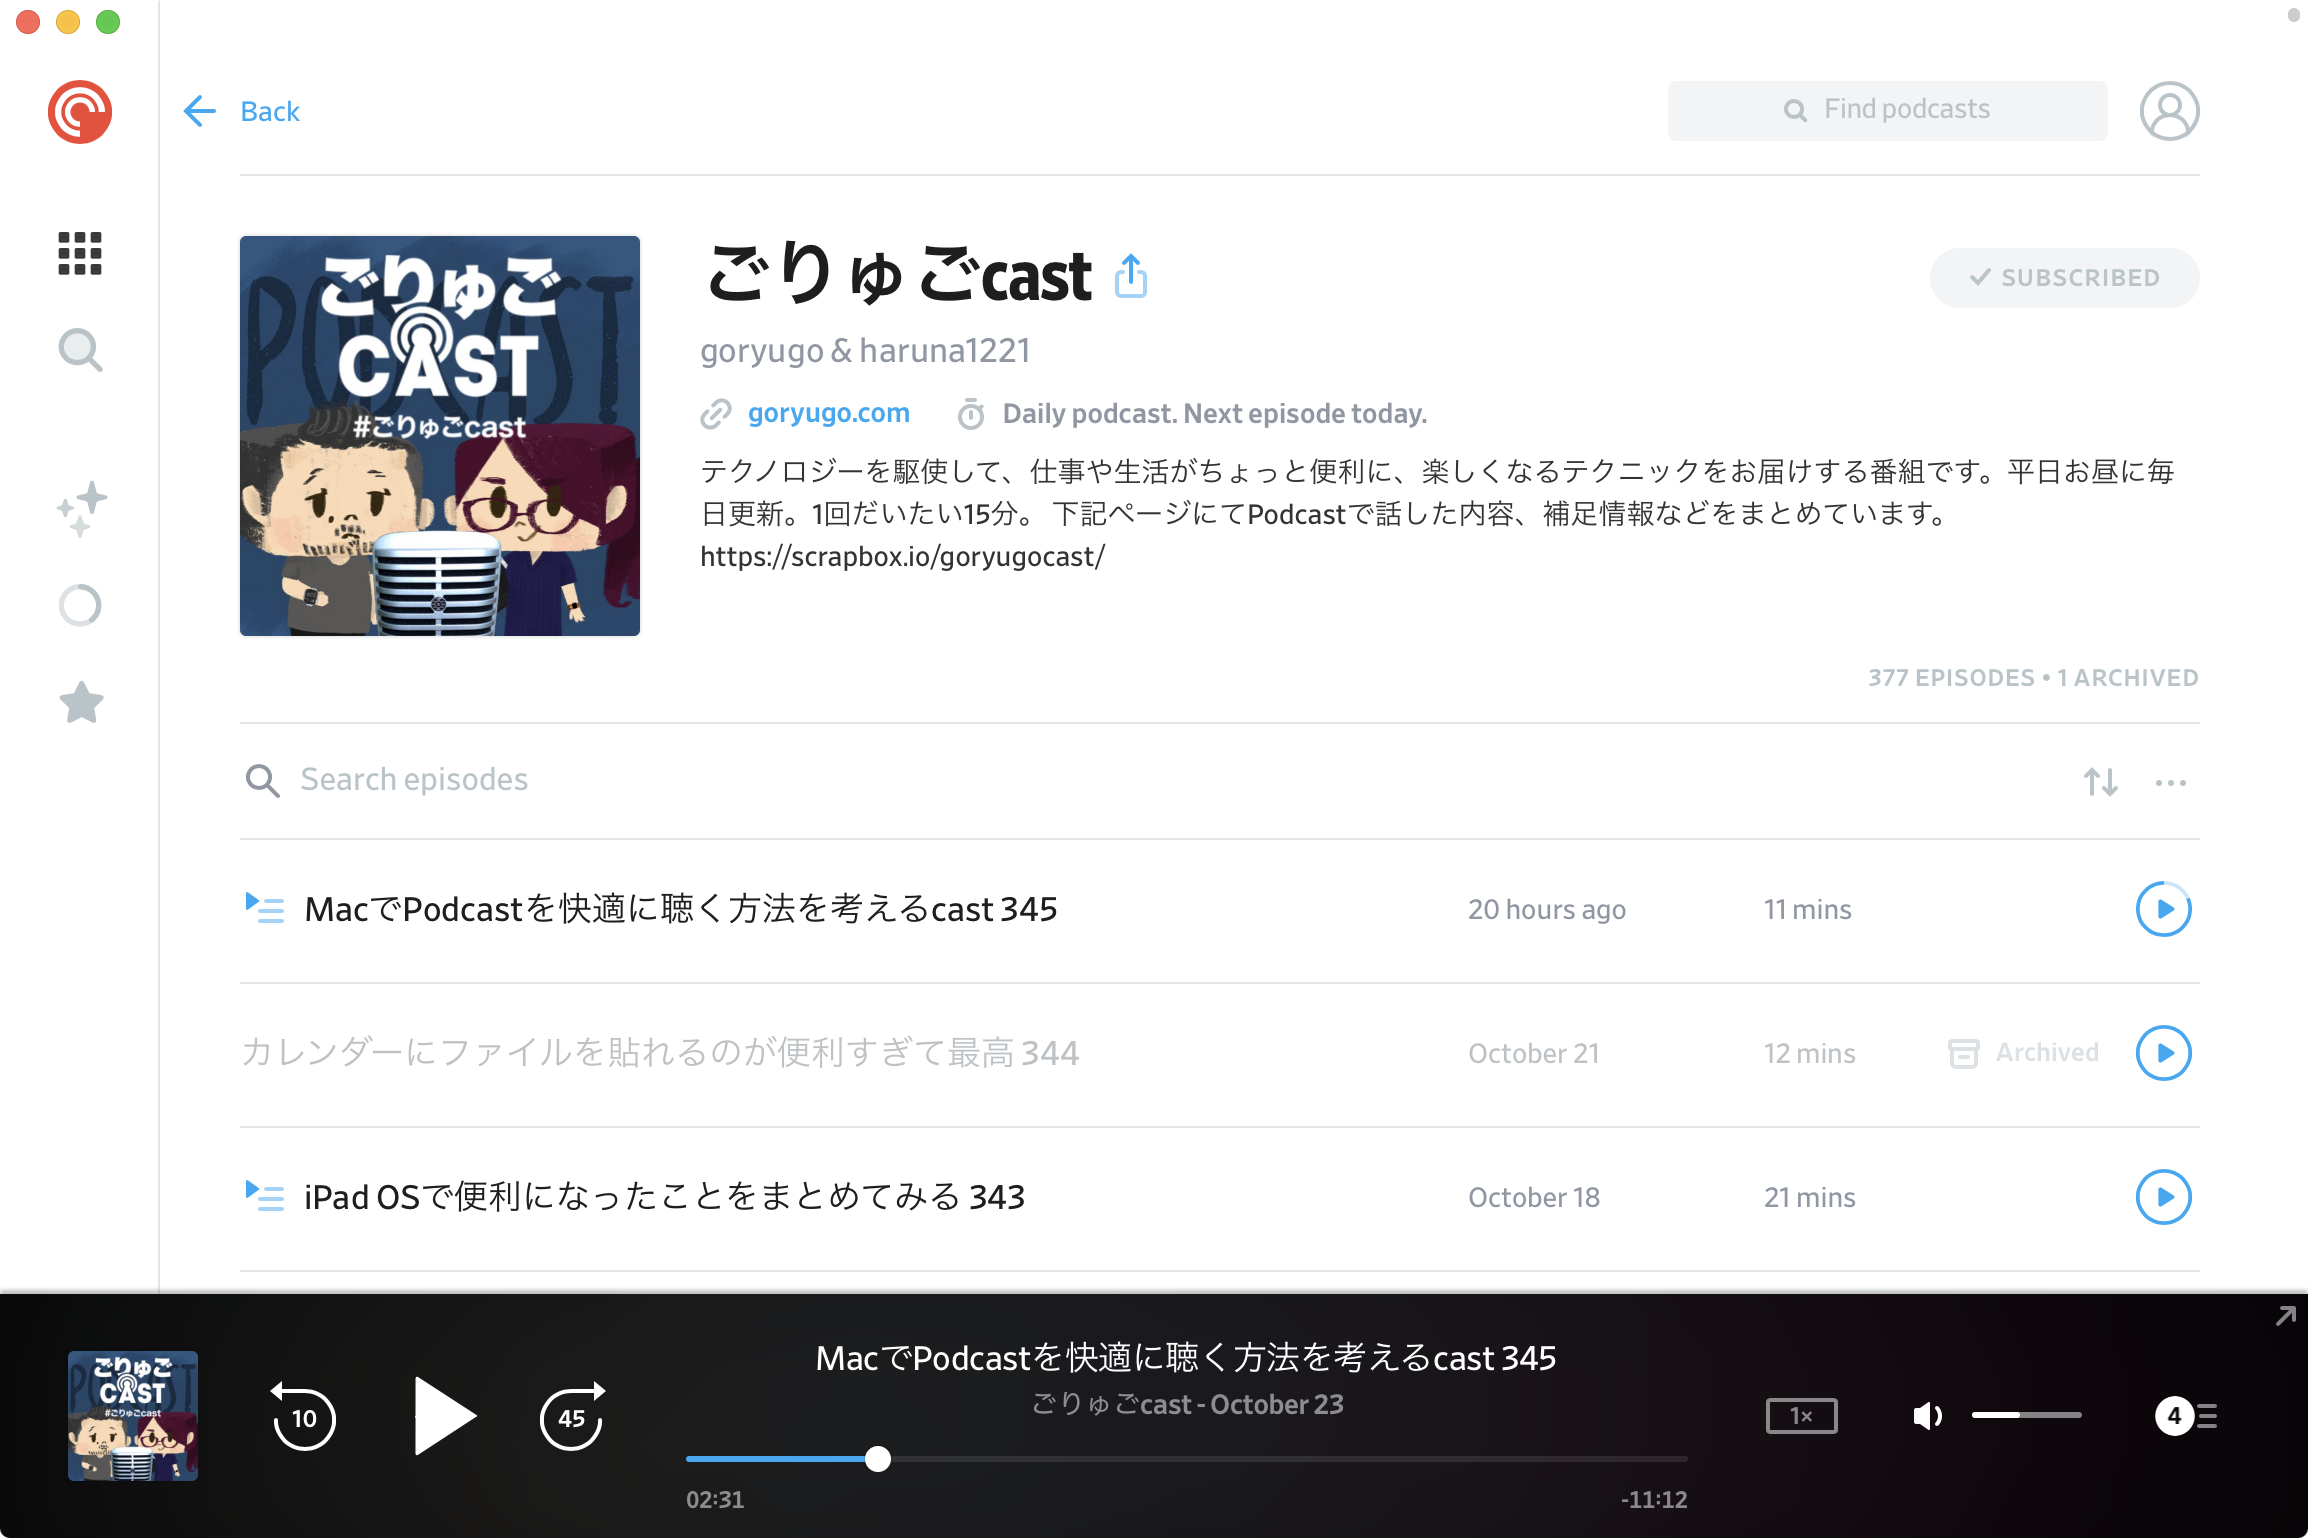2308x1538 pixels.
Task: Mute audio with the speaker icon
Action: click(x=1926, y=1416)
